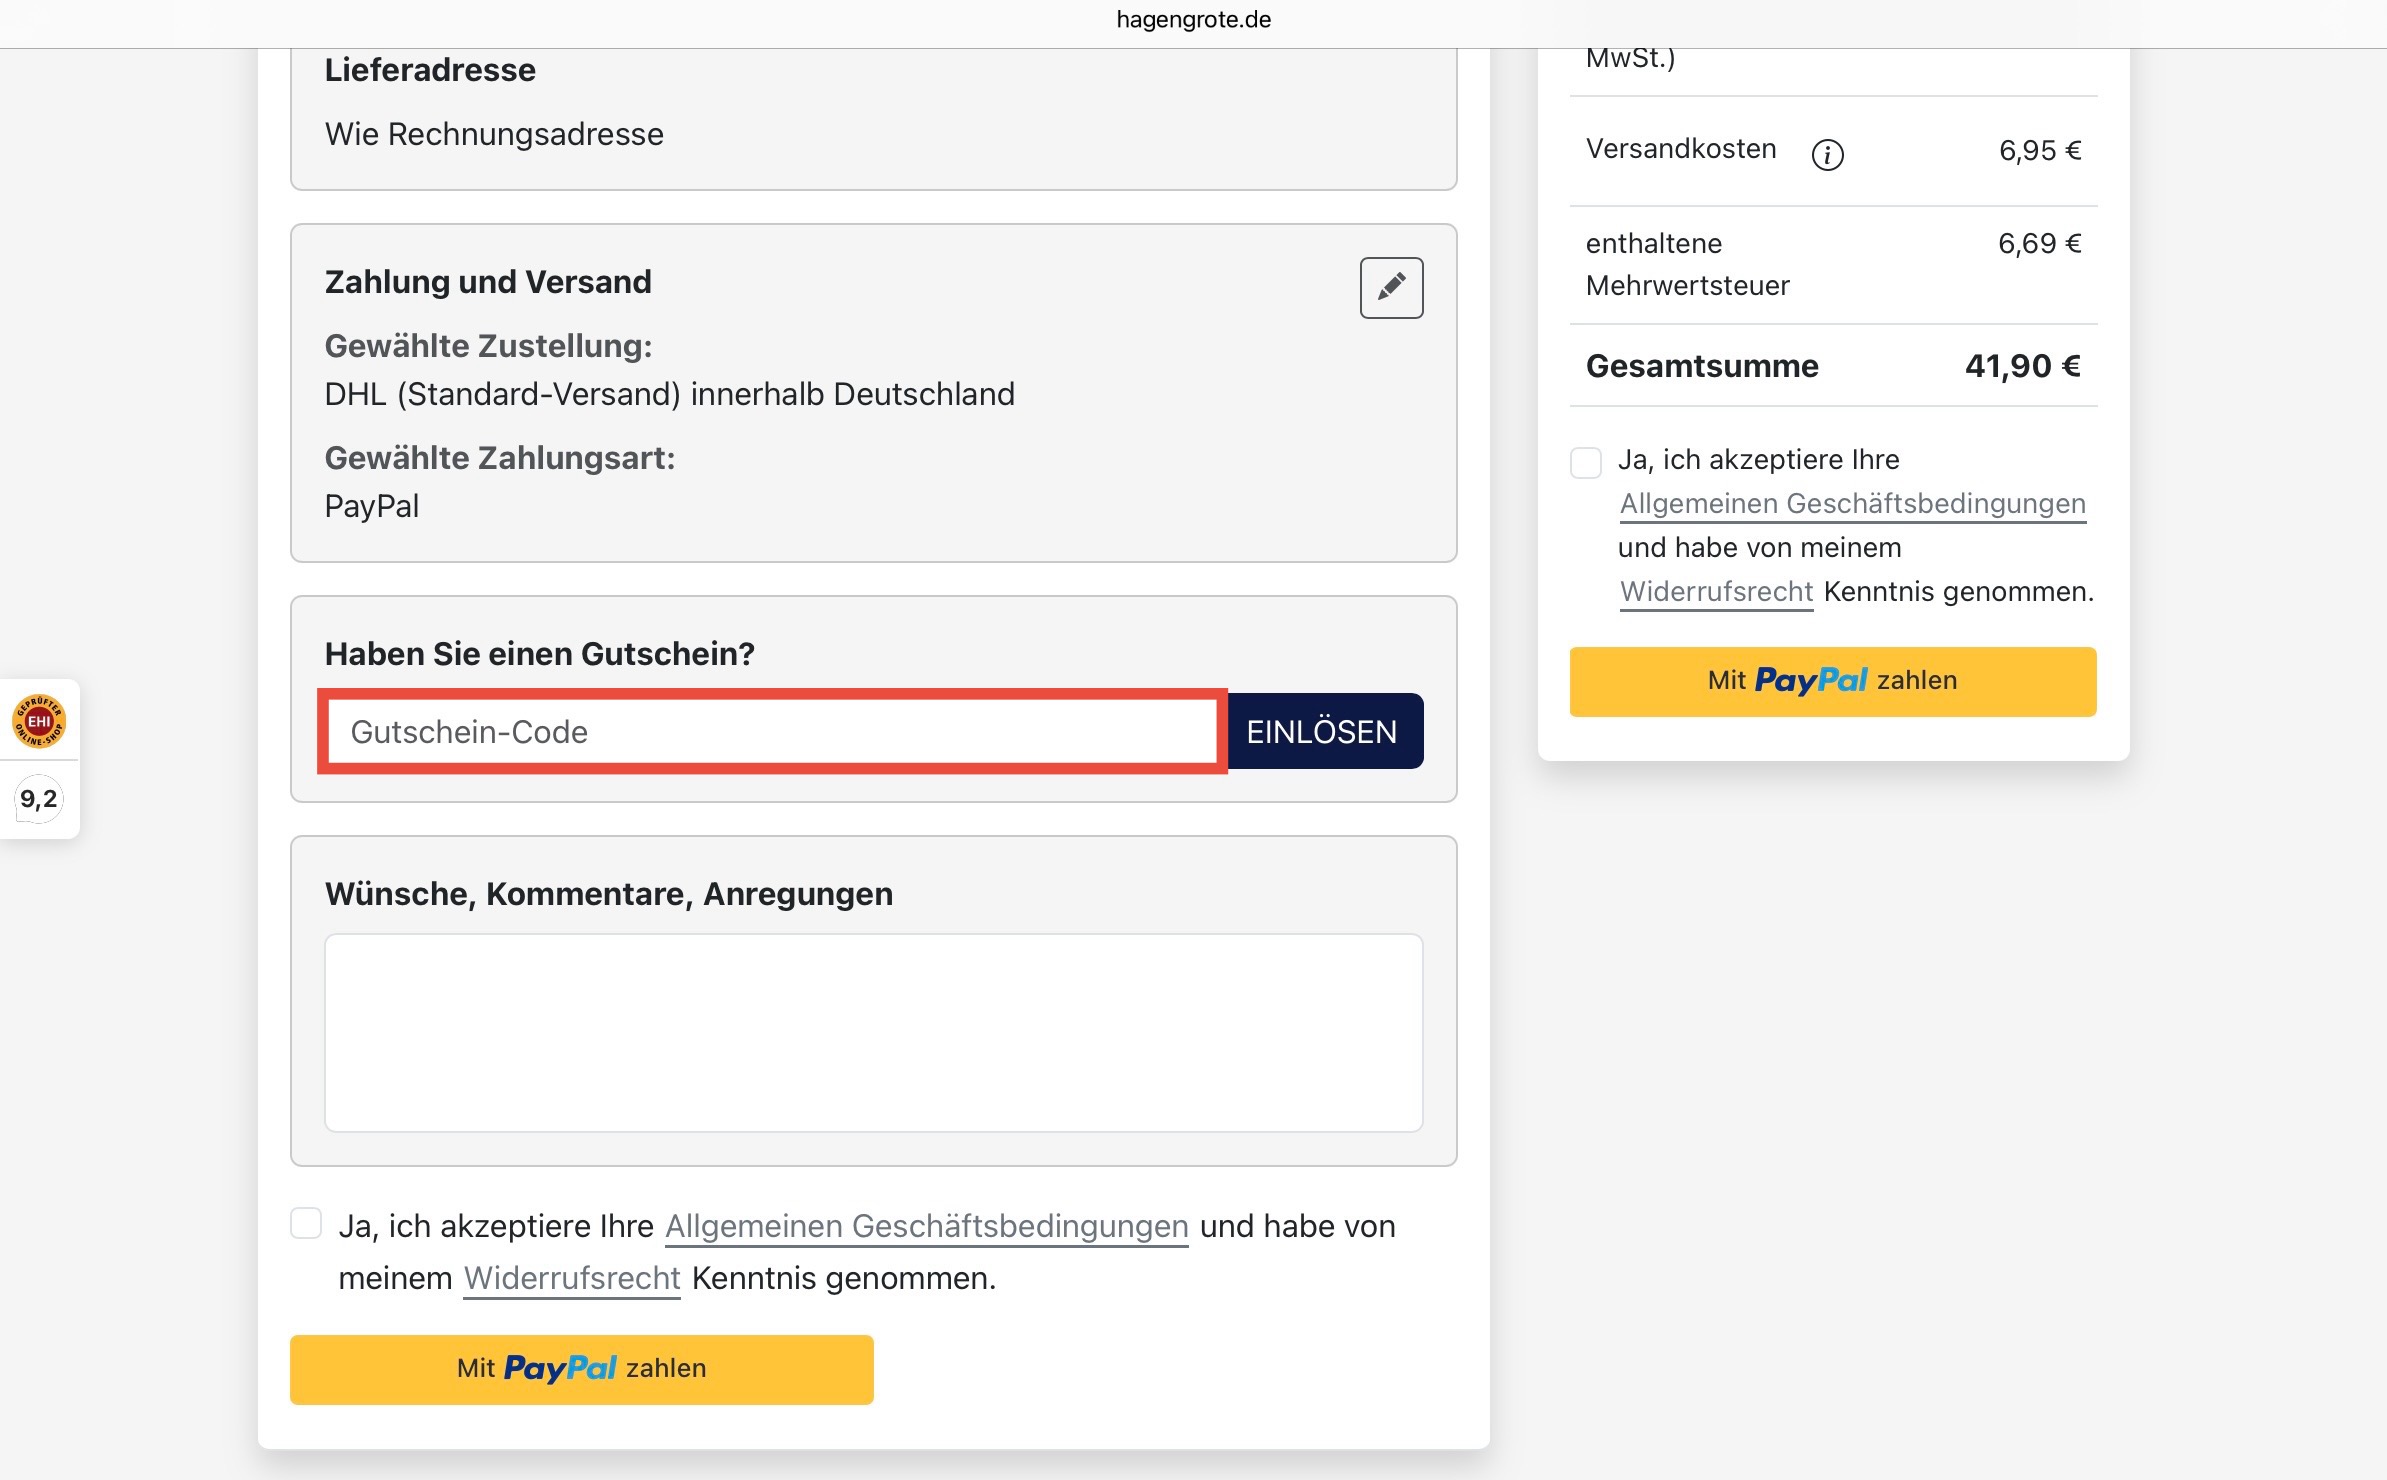The height and width of the screenshot is (1480, 2387).
Task: Edit payment and shipping with pencil icon
Action: (1391, 288)
